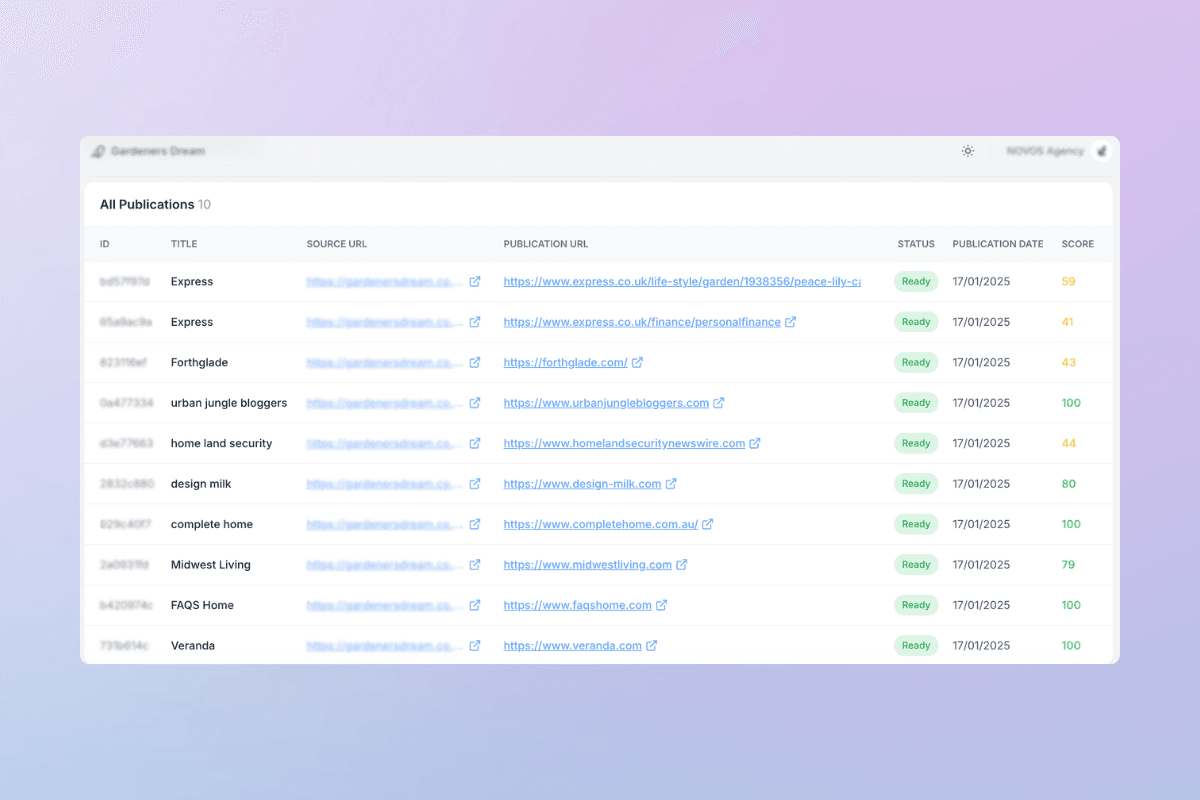Open the NOVOS Agency avatar menu
Viewport: 1200px width, 800px height.
[1101, 150]
